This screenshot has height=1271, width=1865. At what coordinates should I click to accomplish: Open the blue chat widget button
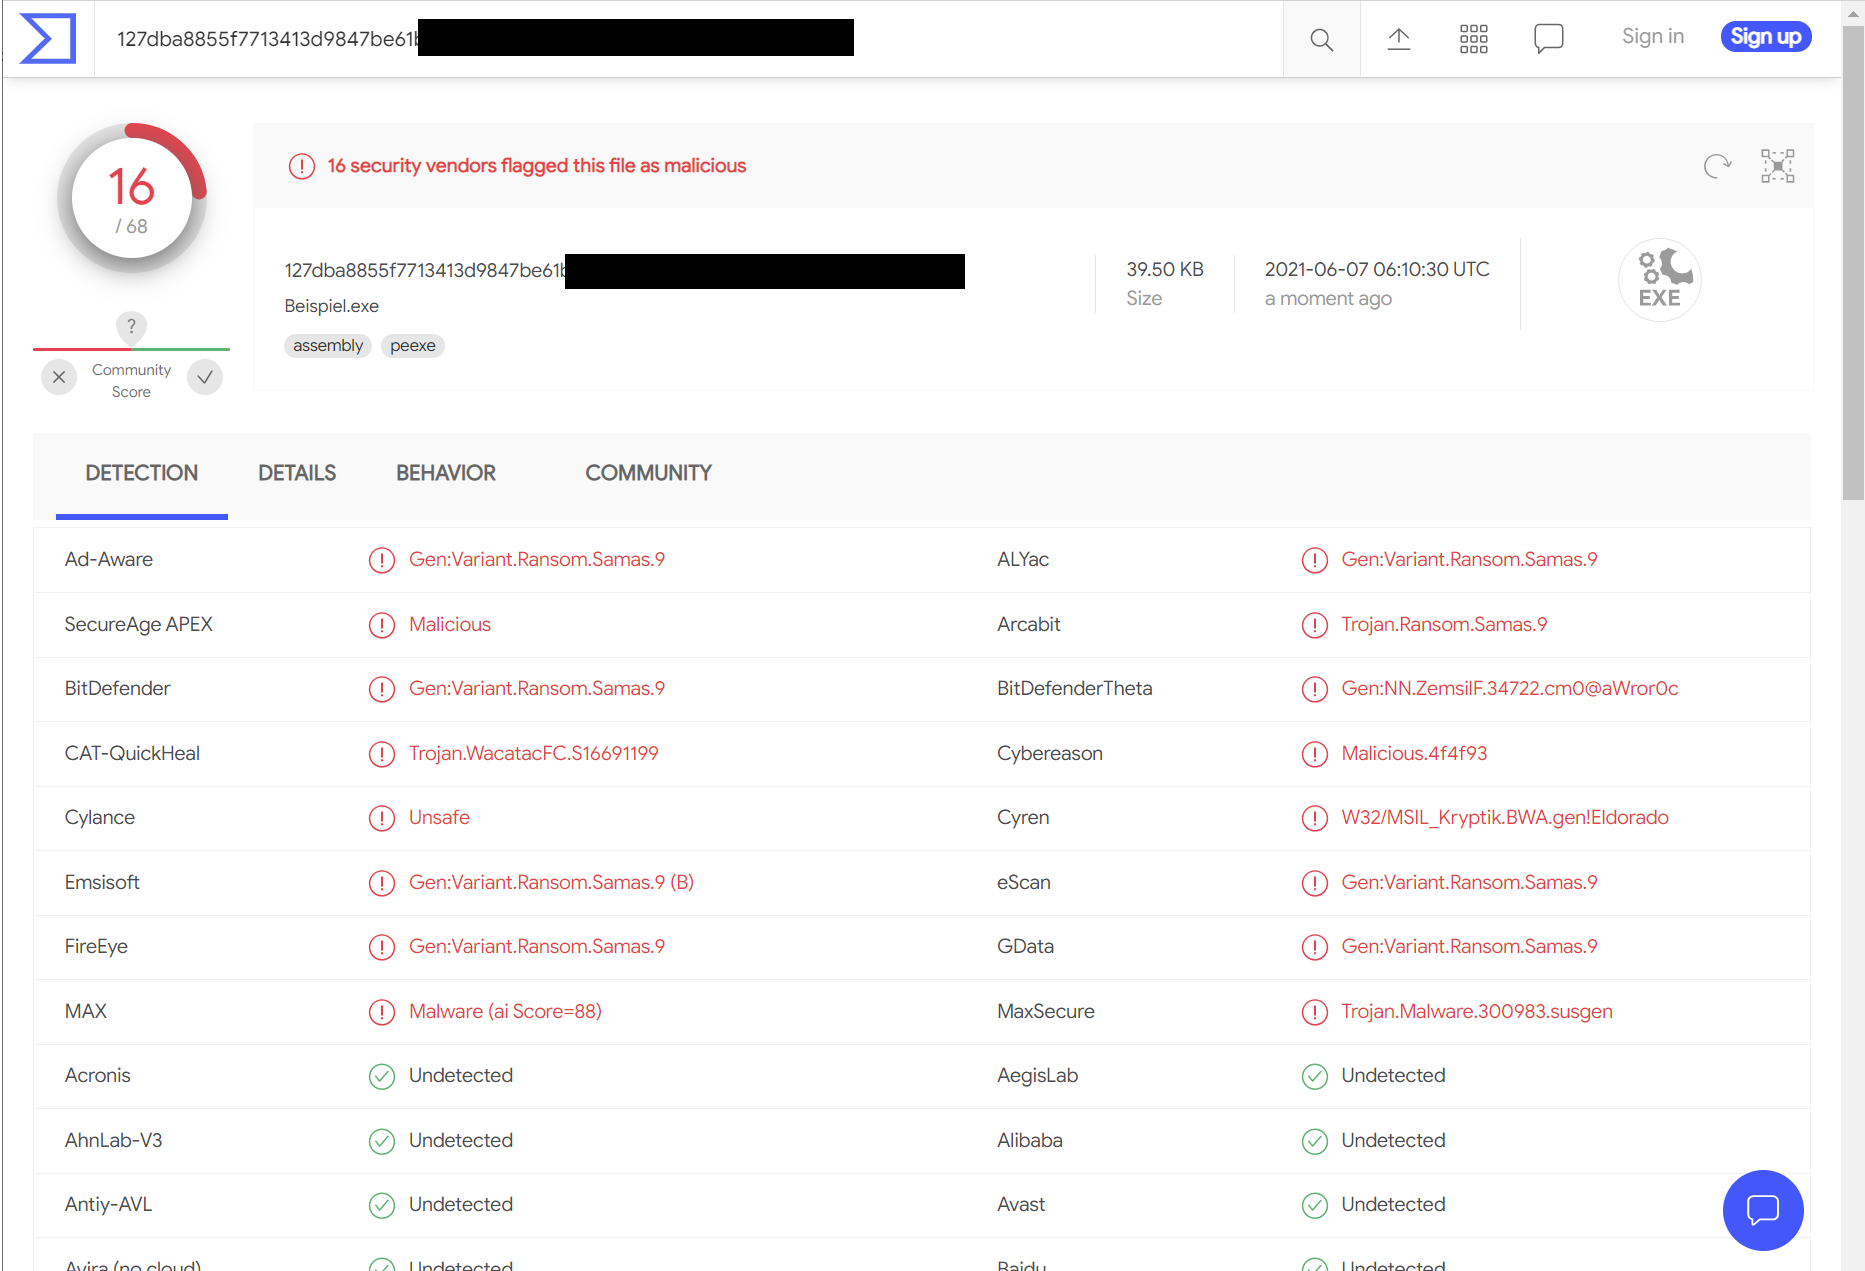(1762, 1209)
